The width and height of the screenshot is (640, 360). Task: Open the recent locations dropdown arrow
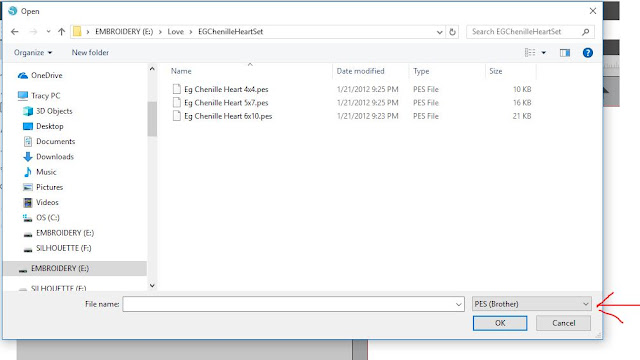coord(48,31)
